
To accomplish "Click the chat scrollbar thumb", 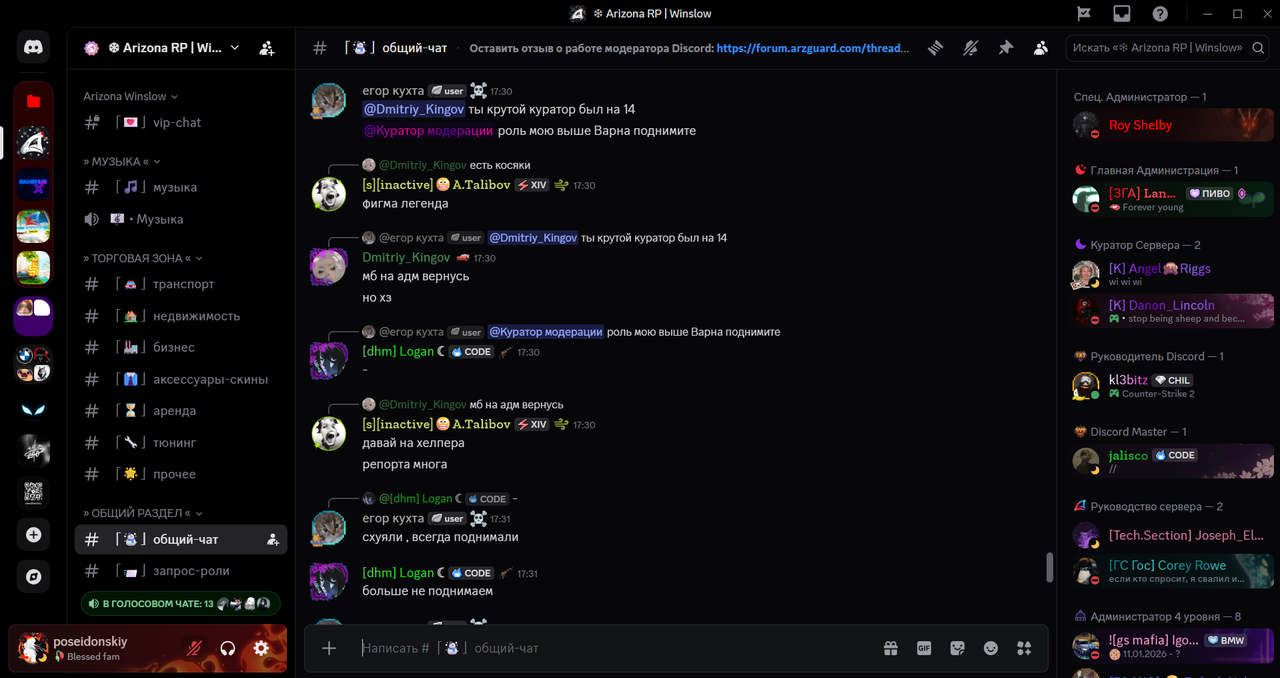I will coord(1049,567).
